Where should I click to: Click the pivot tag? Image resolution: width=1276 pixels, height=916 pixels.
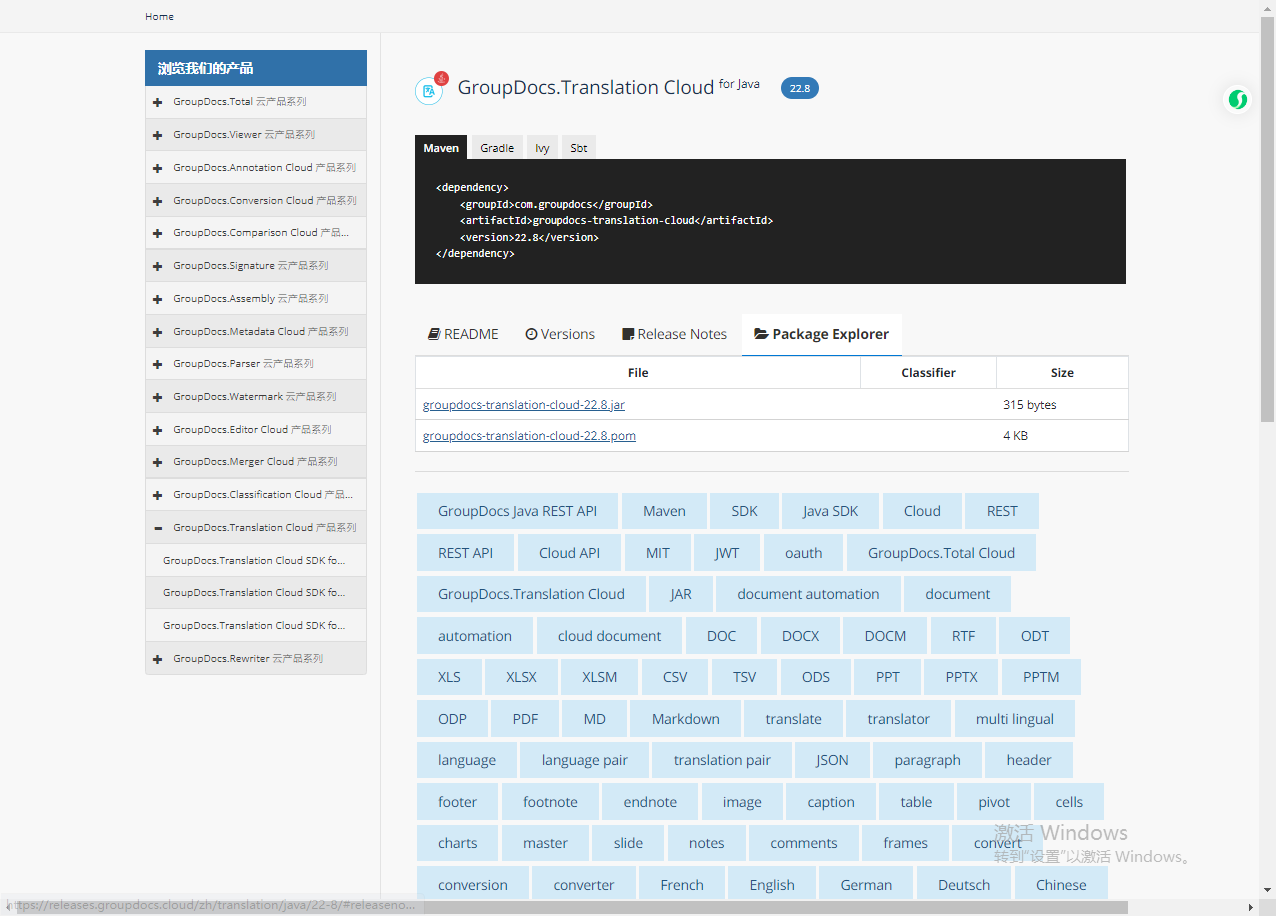994,802
